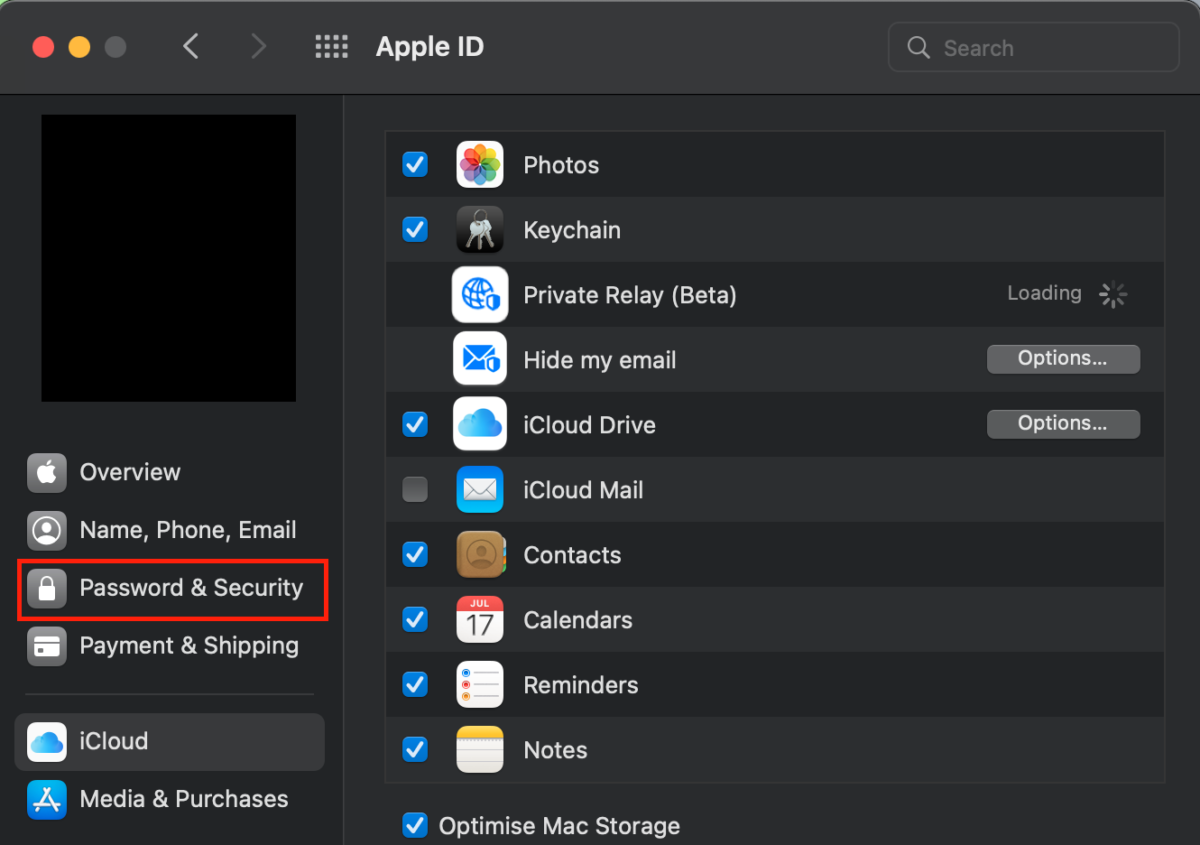Click the Hide my email envelope icon
Image resolution: width=1200 pixels, height=845 pixels.
(x=480, y=360)
